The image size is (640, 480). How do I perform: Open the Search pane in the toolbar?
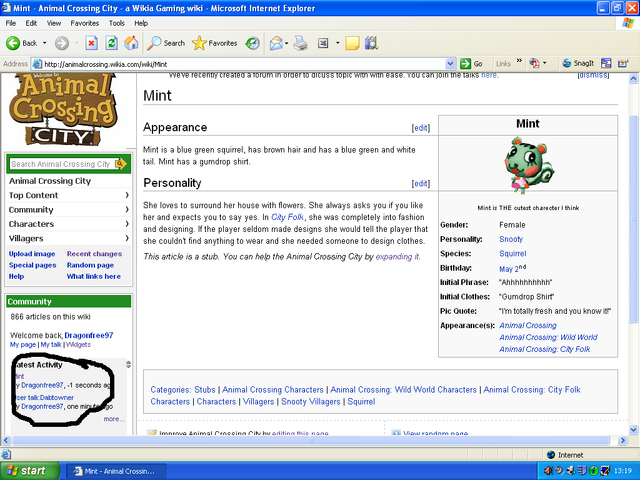[x=166, y=43]
